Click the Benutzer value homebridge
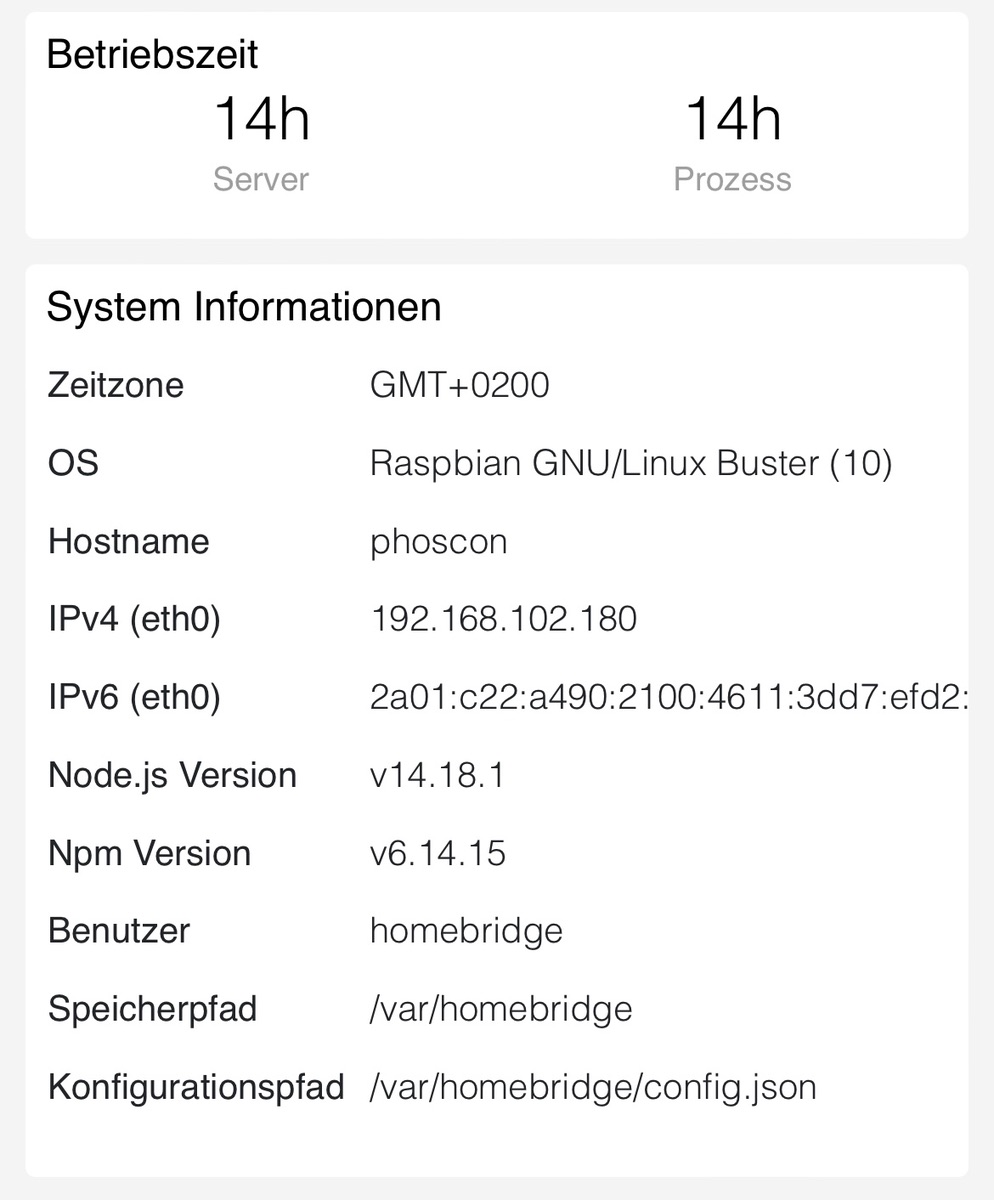This screenshot has height=1200, width=994. tap(466, 931)
